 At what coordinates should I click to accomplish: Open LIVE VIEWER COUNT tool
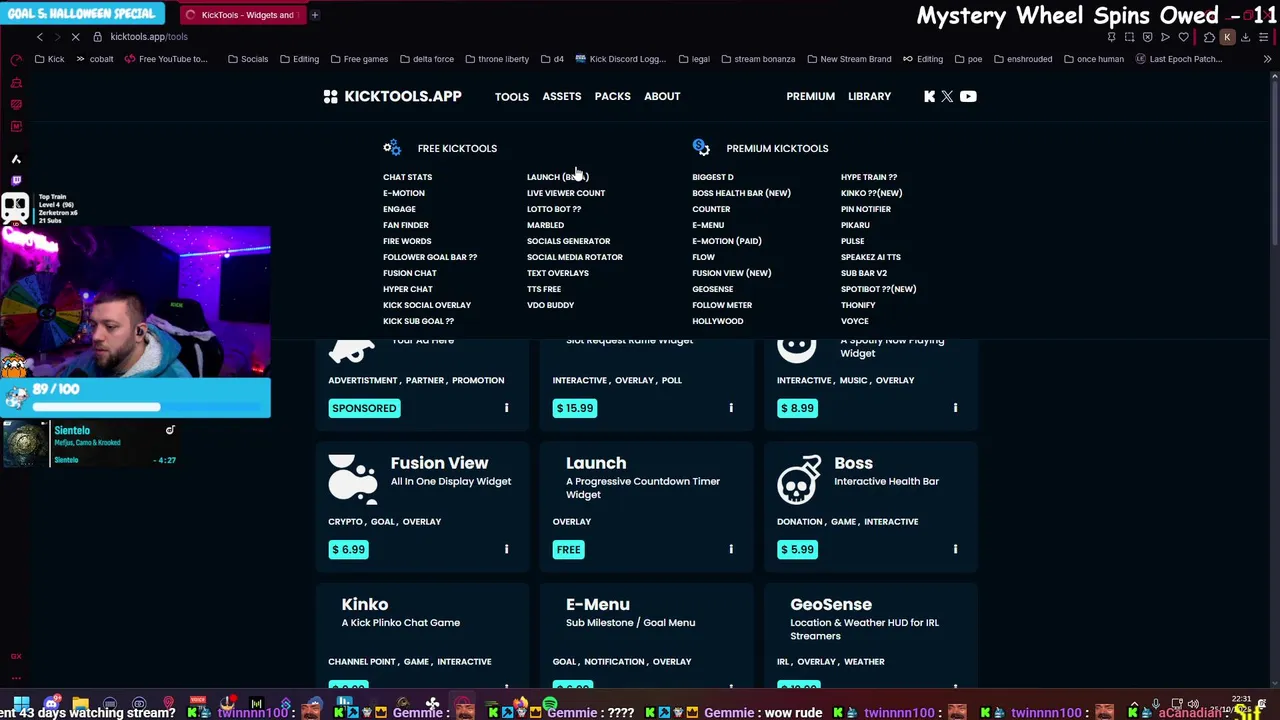[x=566, y=193]
